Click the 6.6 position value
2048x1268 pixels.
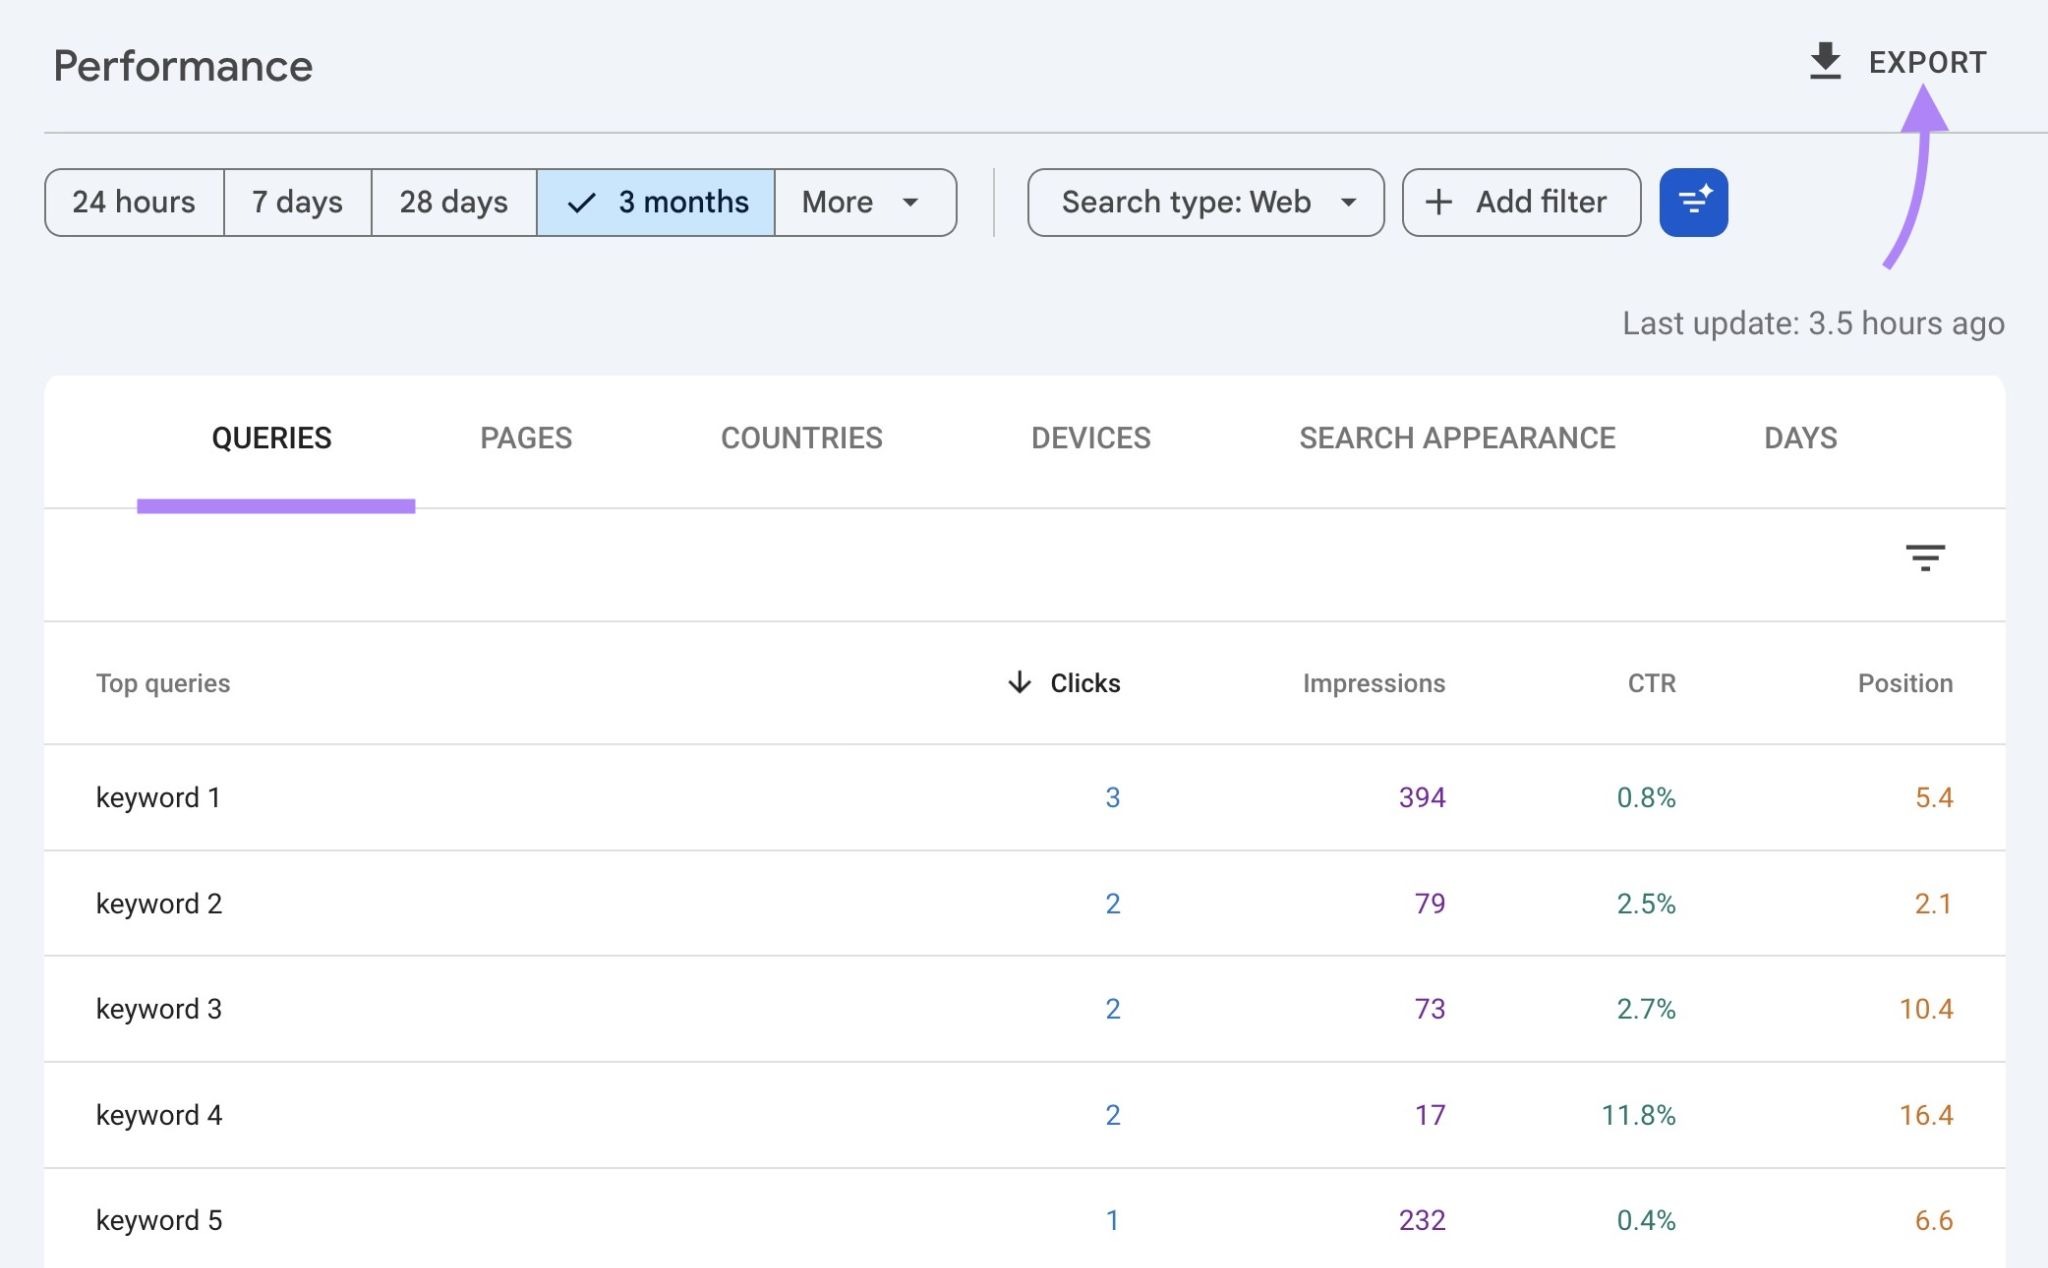1934,1220
